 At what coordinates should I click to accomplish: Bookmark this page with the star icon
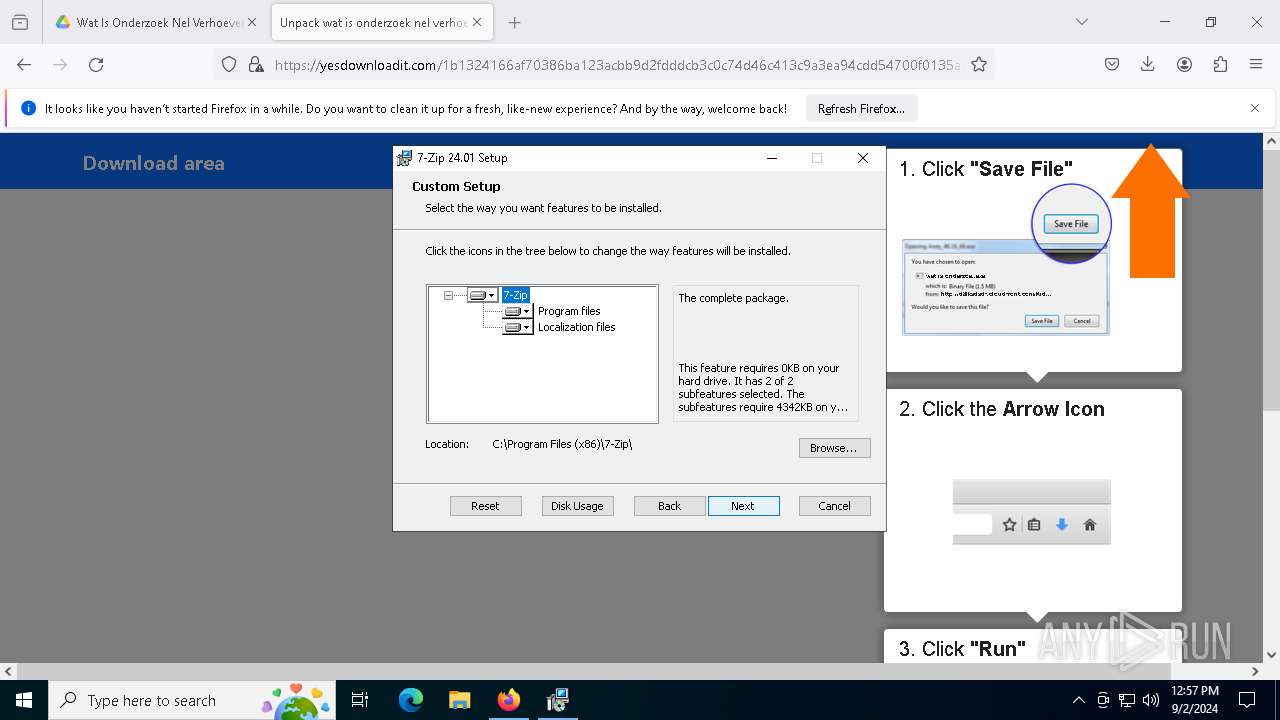point(979,64)
